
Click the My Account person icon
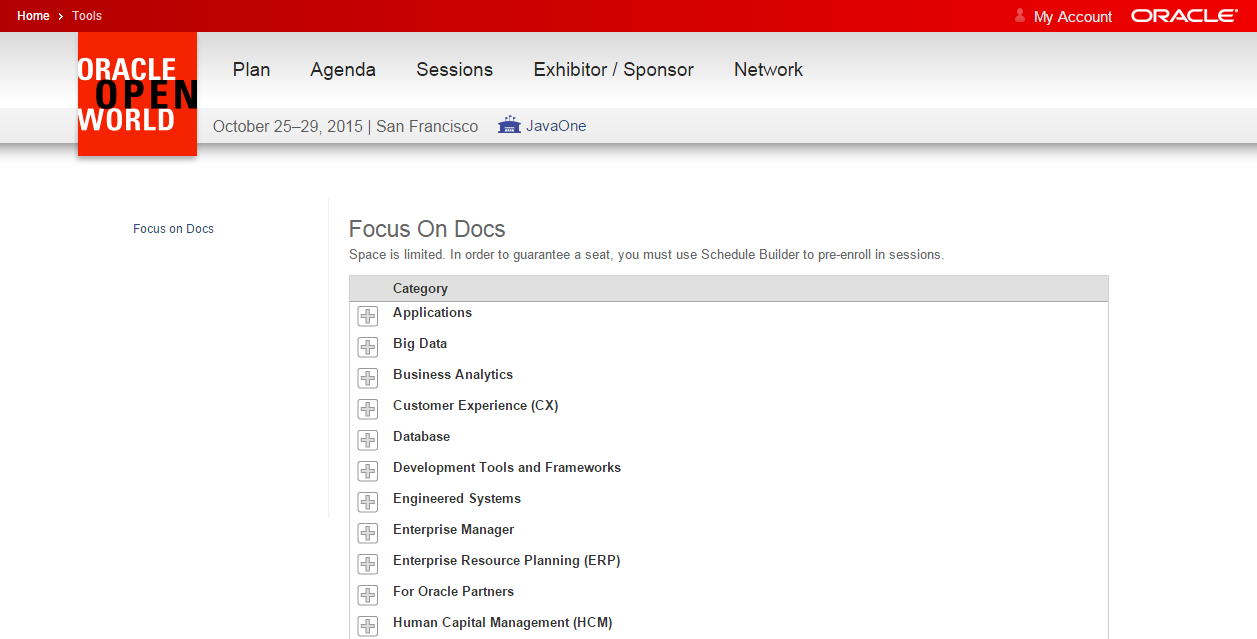pos(1020,15)
